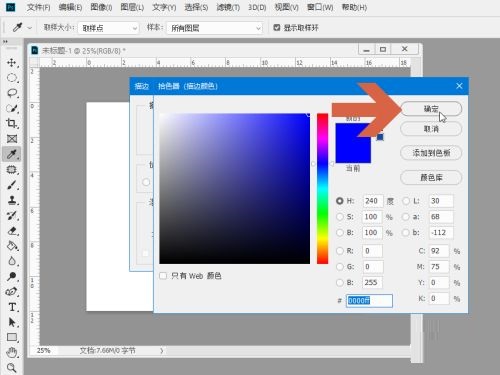The image size is (500, 375).
Task: Select the Healing Brush tool
Action: pyautogui.click(x=12, y=170)
